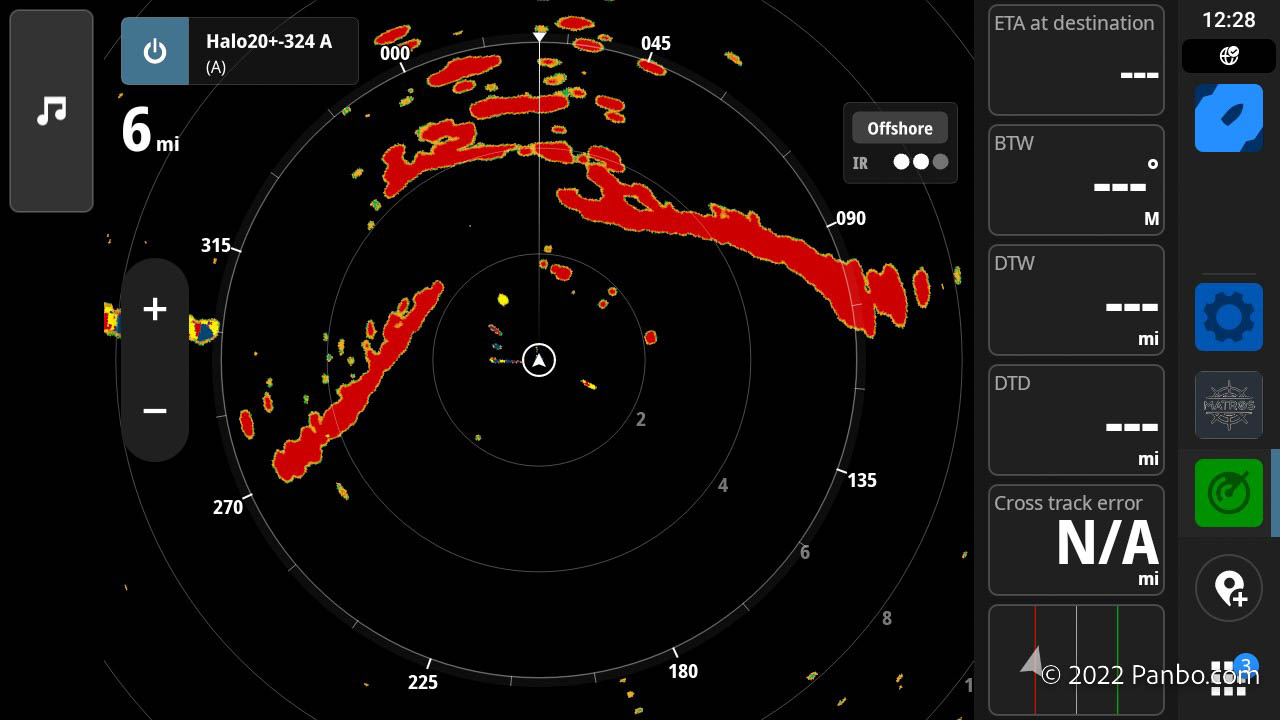
Task: Click the 6 mi range readout
Action: point(150,131)
